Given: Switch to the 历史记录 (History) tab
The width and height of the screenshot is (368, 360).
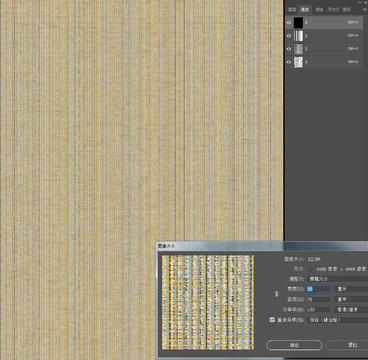Looking at the screenshot, I should point(334,10).
